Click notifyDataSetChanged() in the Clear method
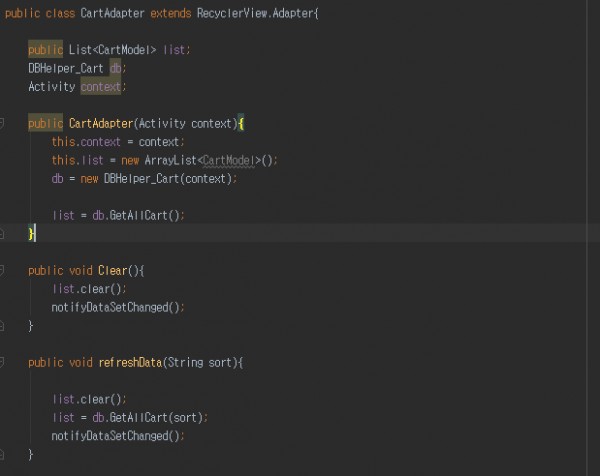The height and width of the screenshot is (476, 600). 116,307
